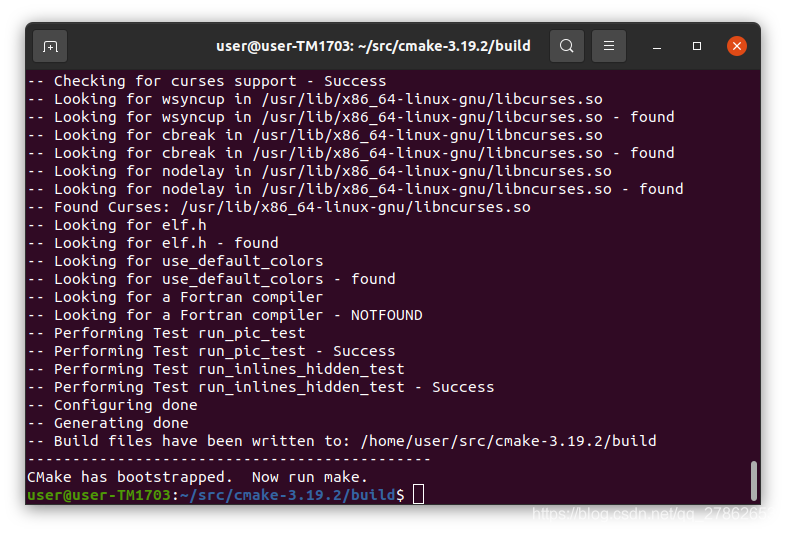Click 'Build files have been written to' line
This screenshot has width=786, height=533.
(342, 441)
